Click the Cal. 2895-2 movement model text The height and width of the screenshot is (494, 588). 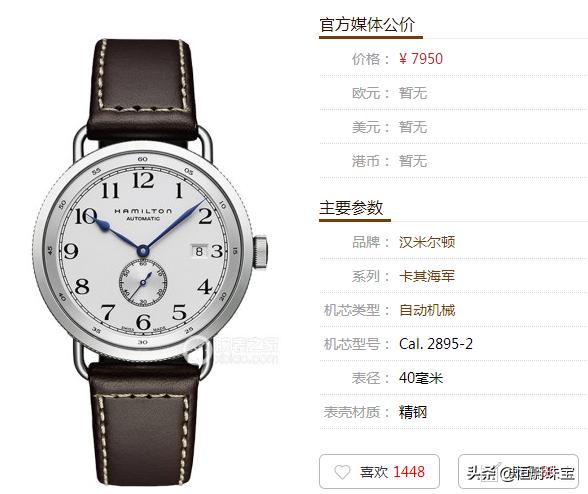click(436, 344)
